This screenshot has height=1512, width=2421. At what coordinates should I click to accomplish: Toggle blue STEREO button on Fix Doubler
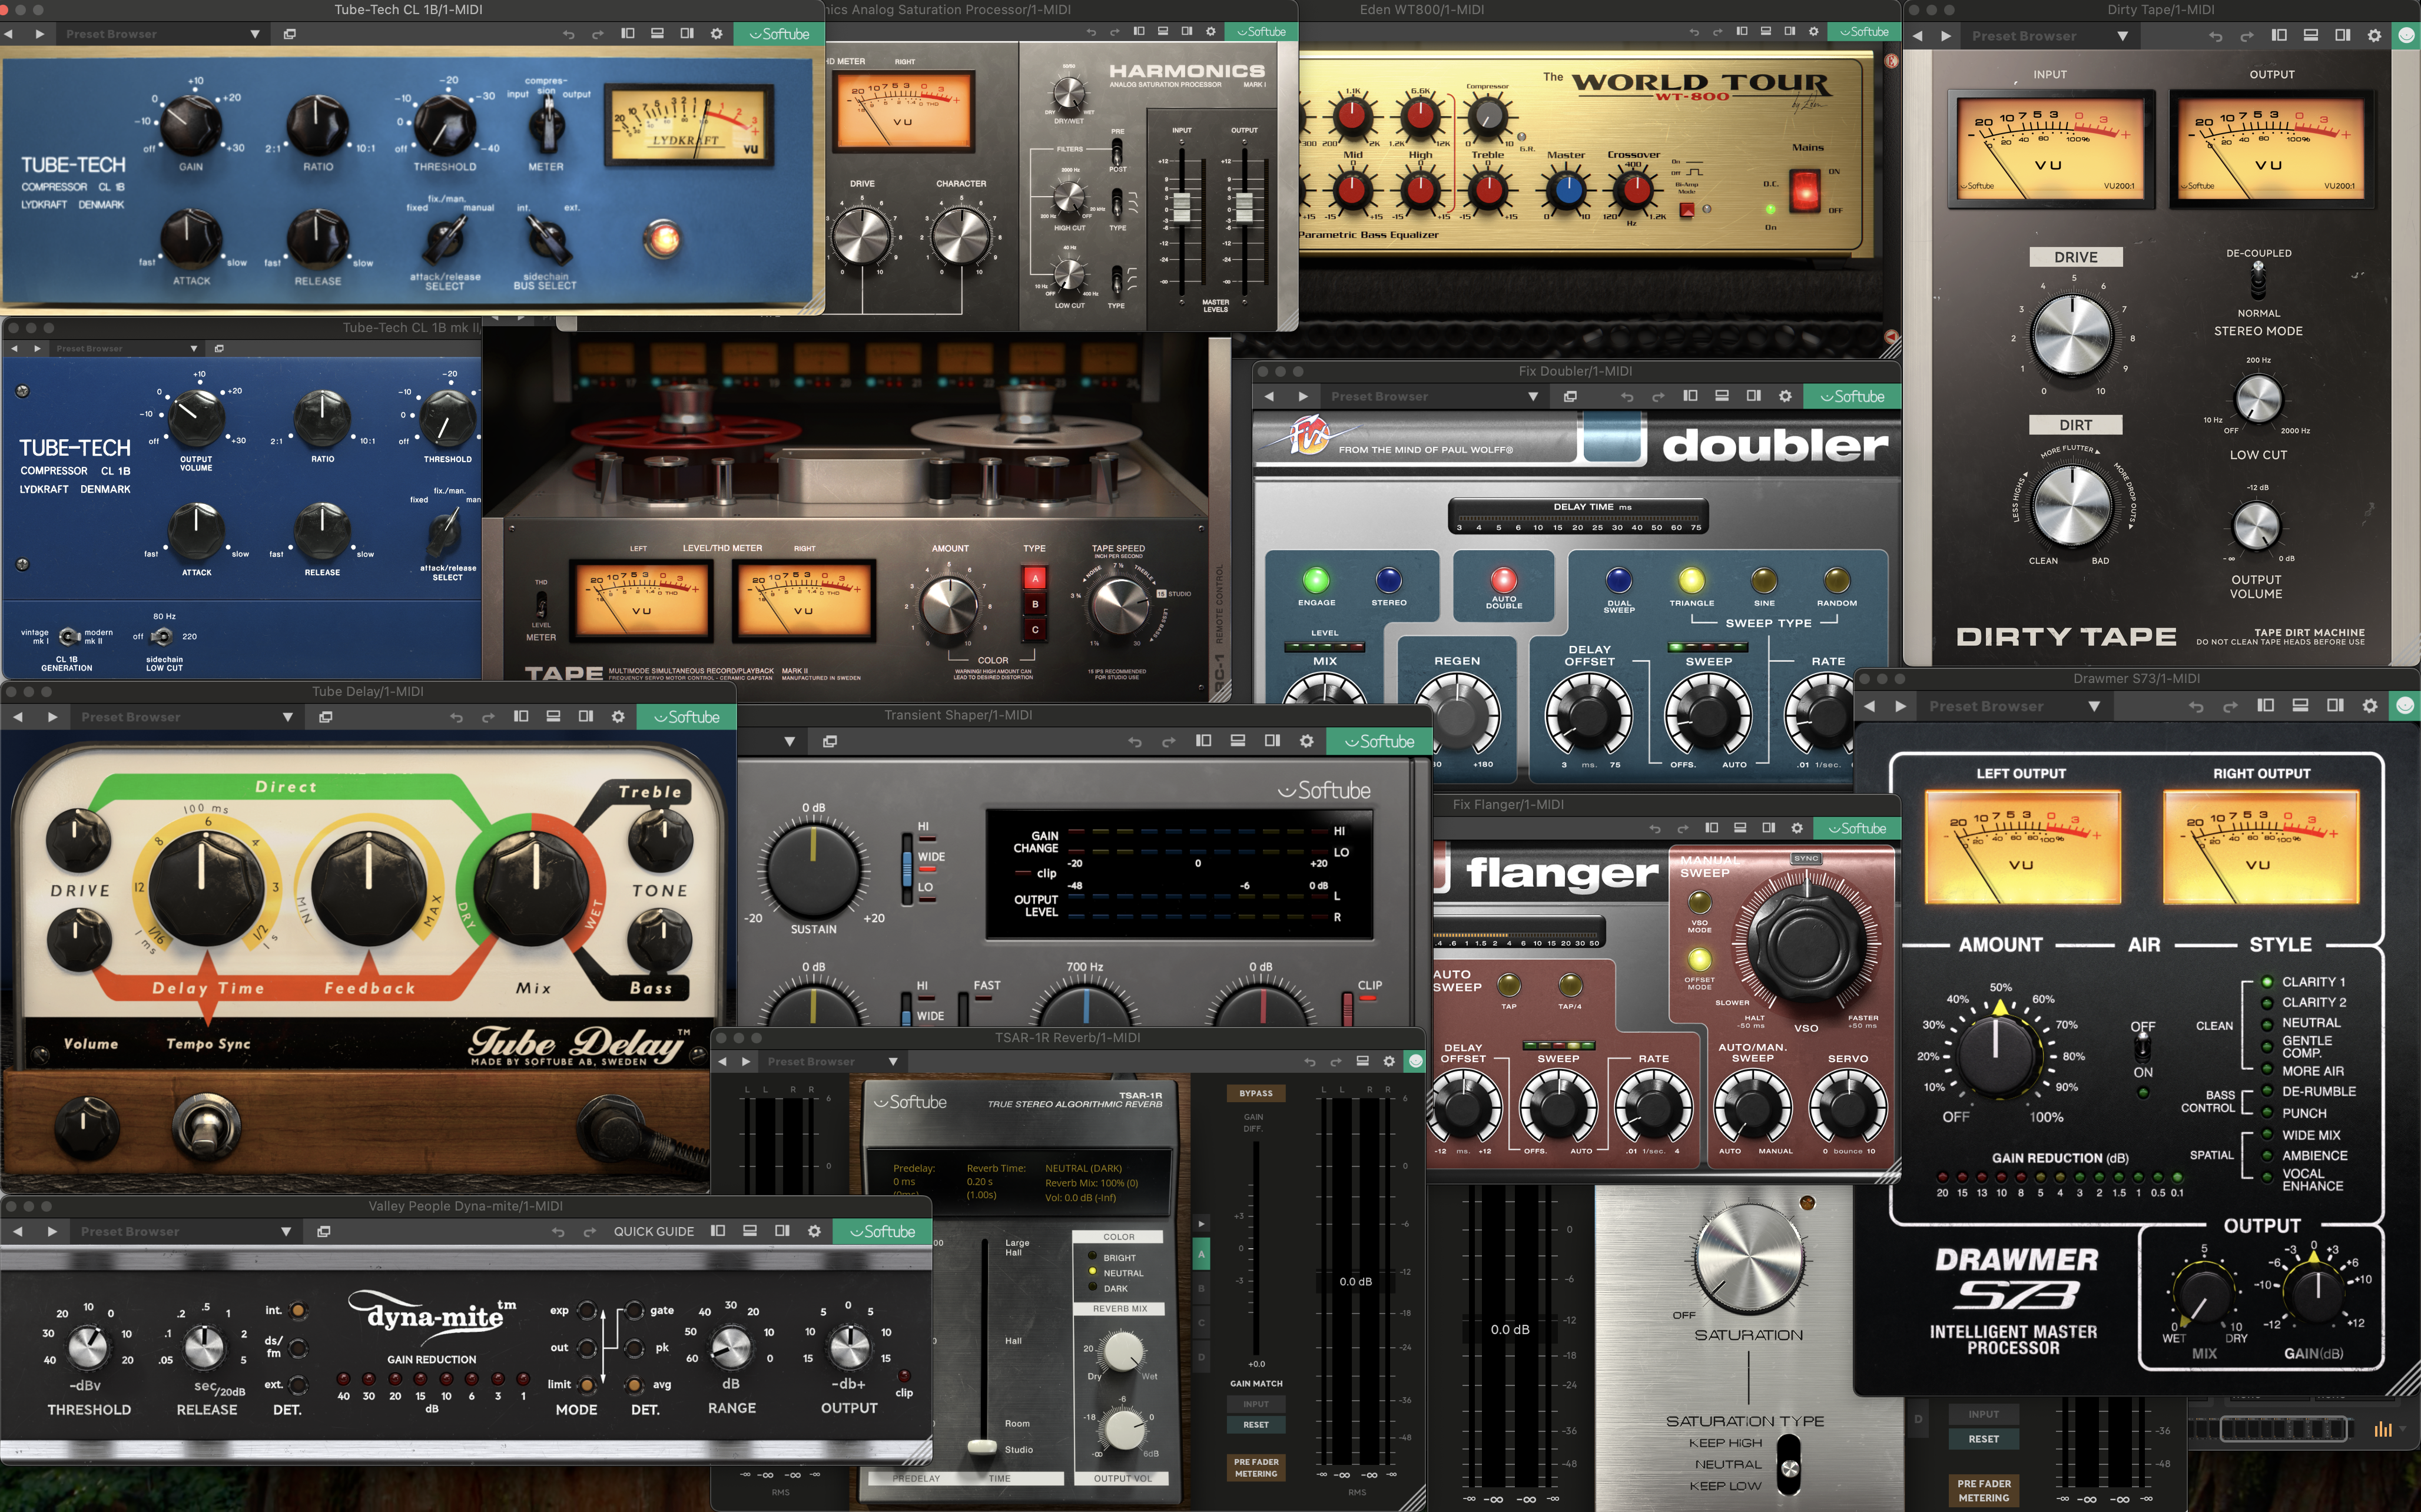[1389, 580]
